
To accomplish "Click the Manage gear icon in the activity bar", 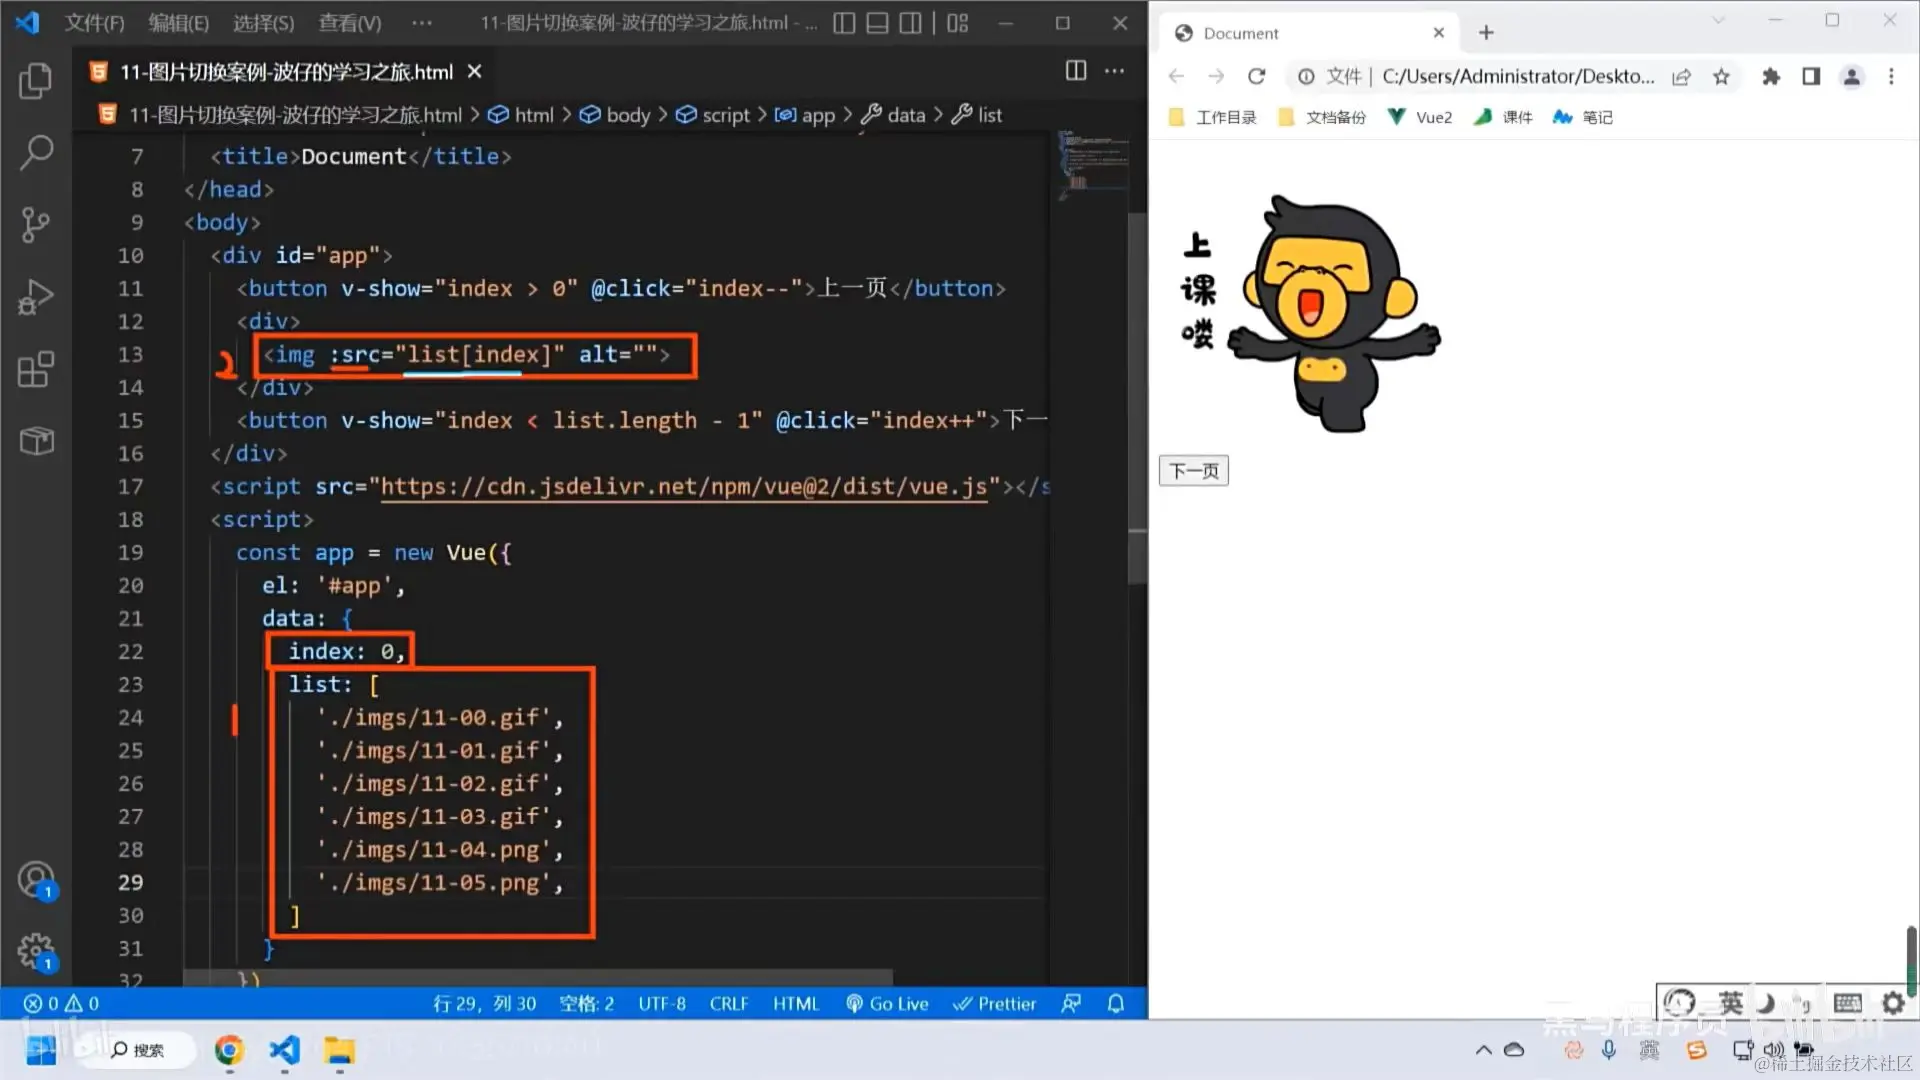I will point(36,951).
